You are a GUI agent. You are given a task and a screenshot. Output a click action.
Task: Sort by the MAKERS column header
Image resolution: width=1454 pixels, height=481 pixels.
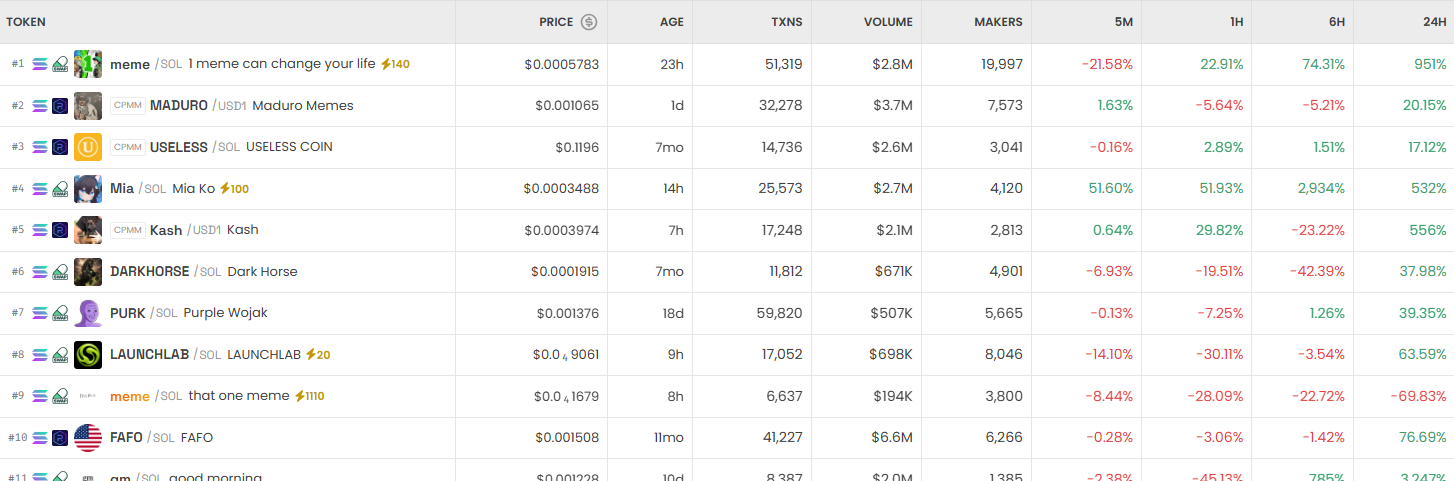click(x=998, y=22)
